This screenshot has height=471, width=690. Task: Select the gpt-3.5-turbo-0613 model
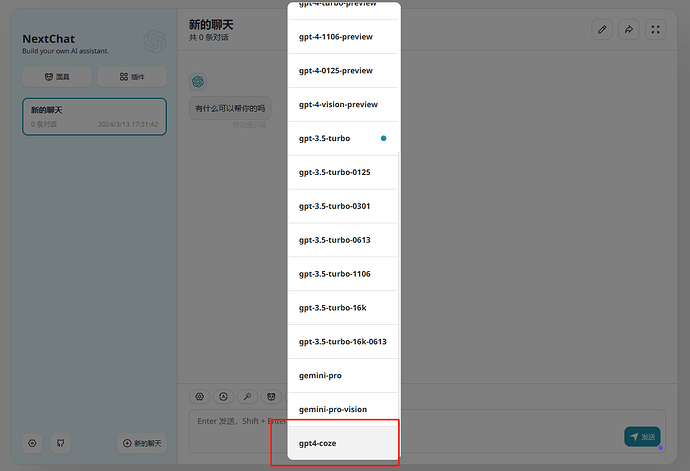pos(343,240)
